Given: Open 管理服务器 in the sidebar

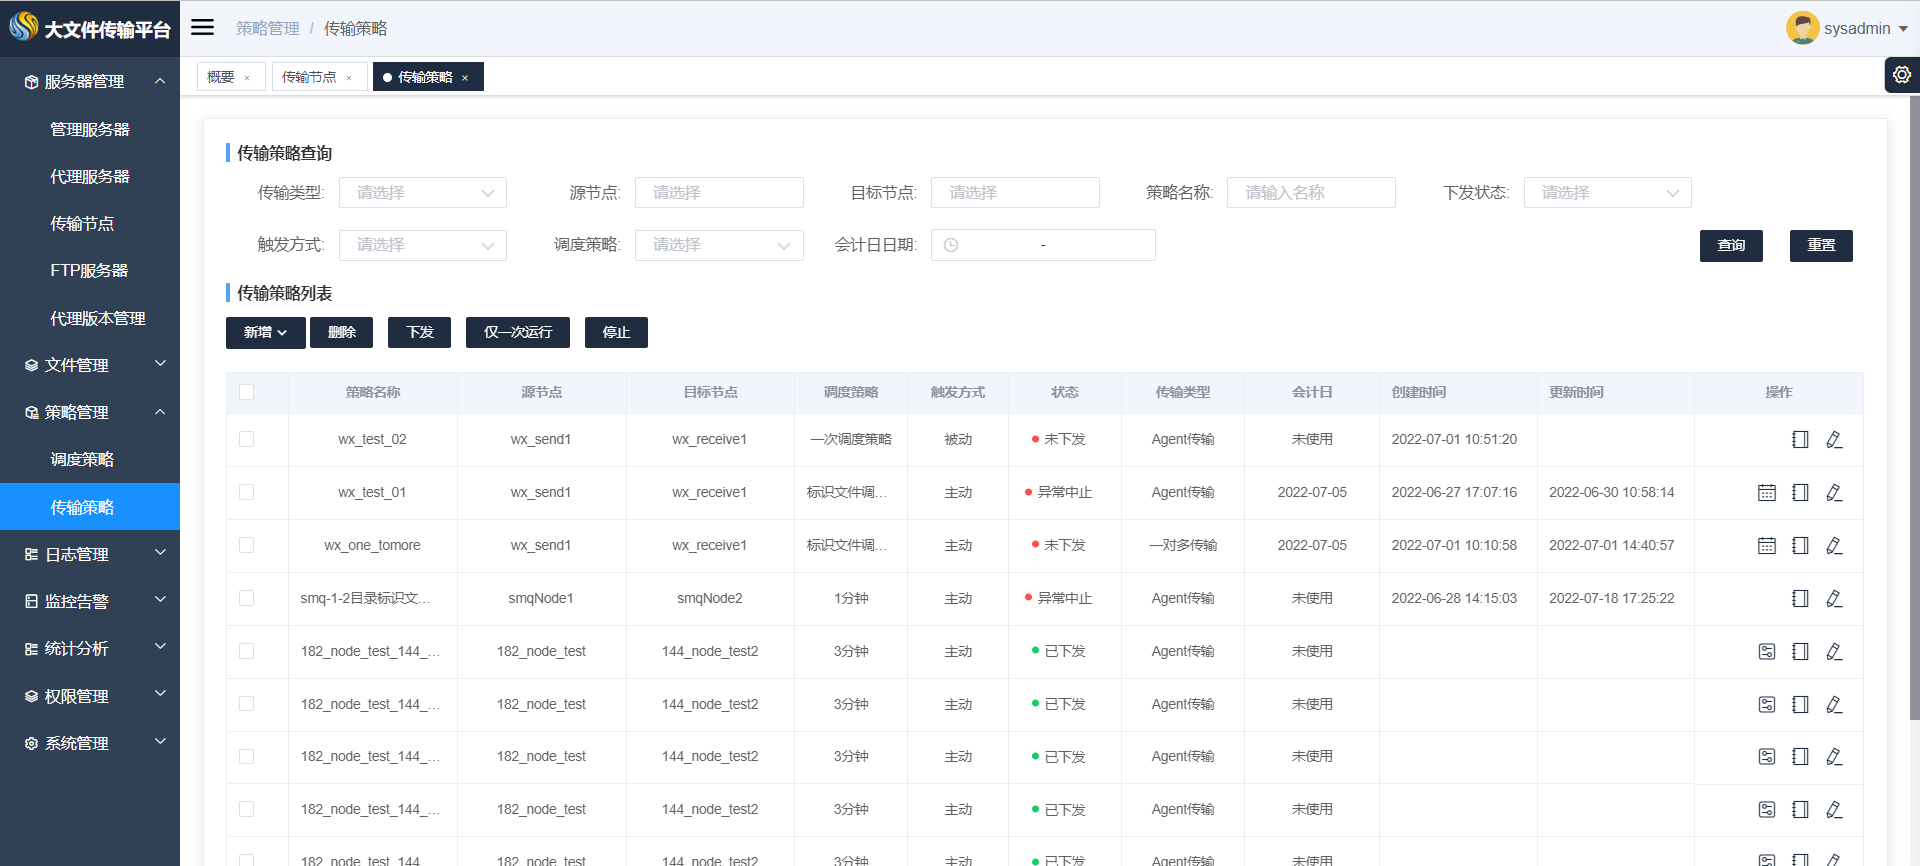Looking at the screenshot, I should (90, 129).
